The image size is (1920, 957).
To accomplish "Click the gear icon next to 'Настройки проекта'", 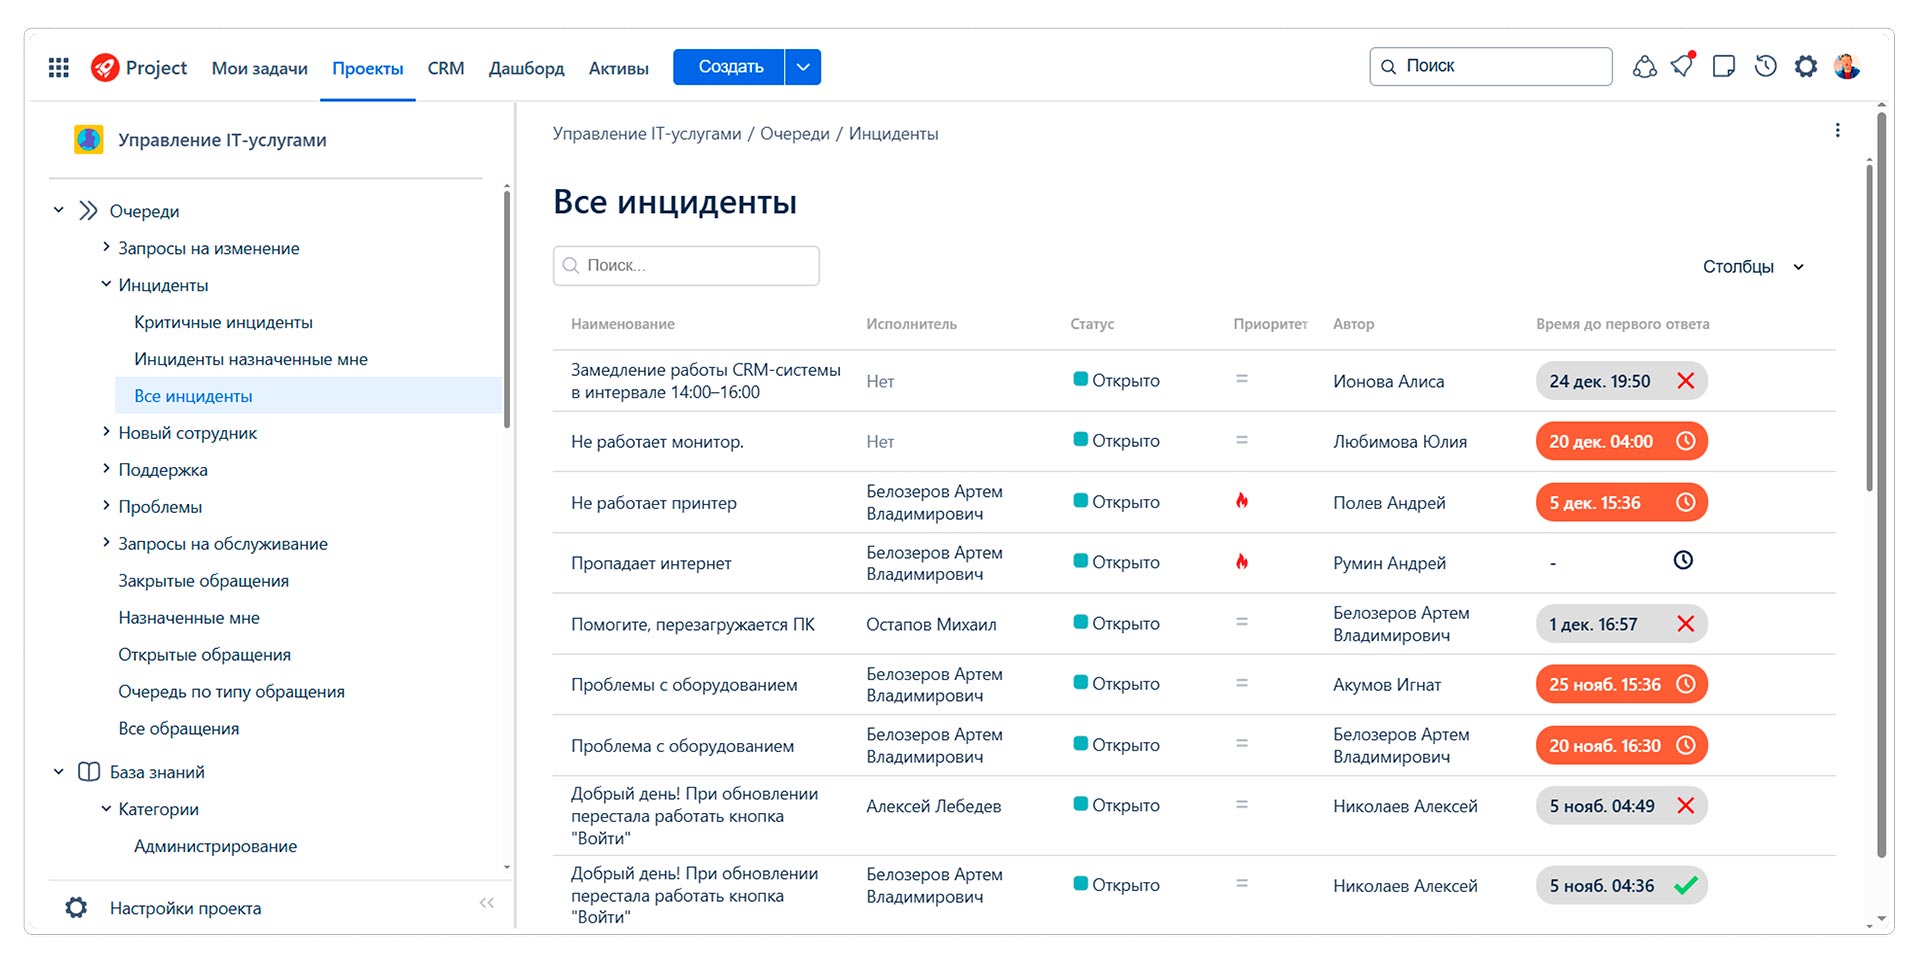I will [76, 907].
